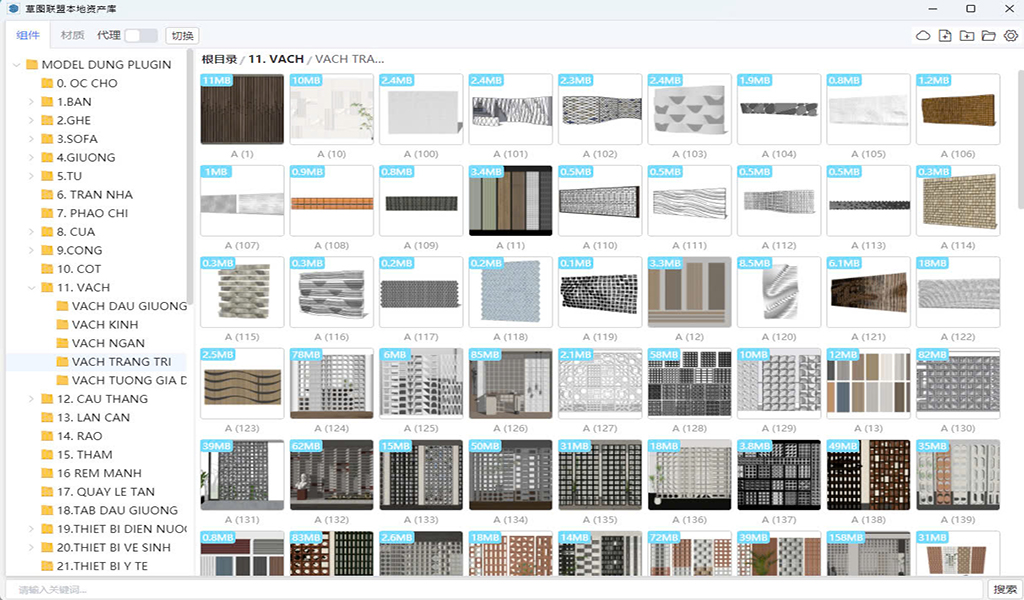Open settings with the gear icon
The width and height of the screenshot is (1024, 600).
(1011, 36)
